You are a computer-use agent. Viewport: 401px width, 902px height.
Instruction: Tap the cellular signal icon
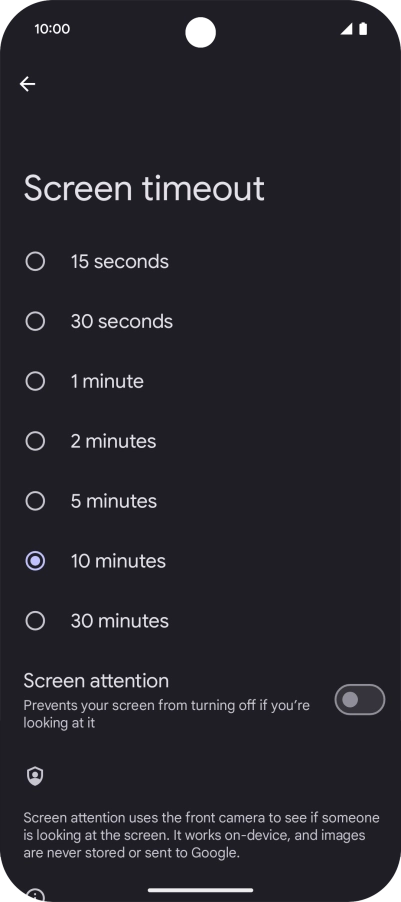point(346,29)
